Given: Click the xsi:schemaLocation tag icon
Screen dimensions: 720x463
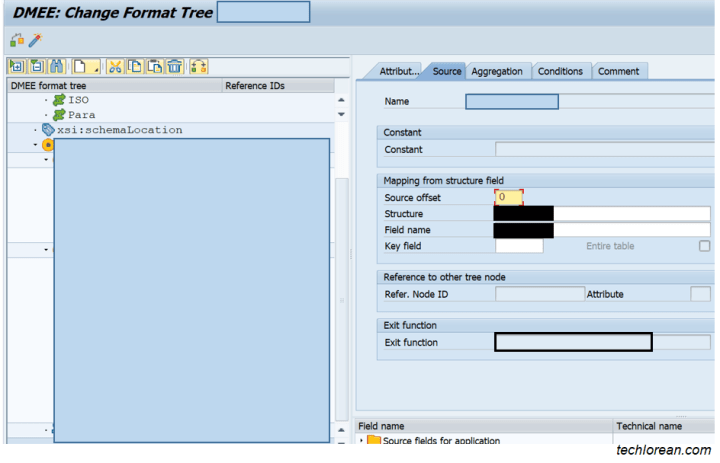Looking at the screenshot, I should (48, 130).
